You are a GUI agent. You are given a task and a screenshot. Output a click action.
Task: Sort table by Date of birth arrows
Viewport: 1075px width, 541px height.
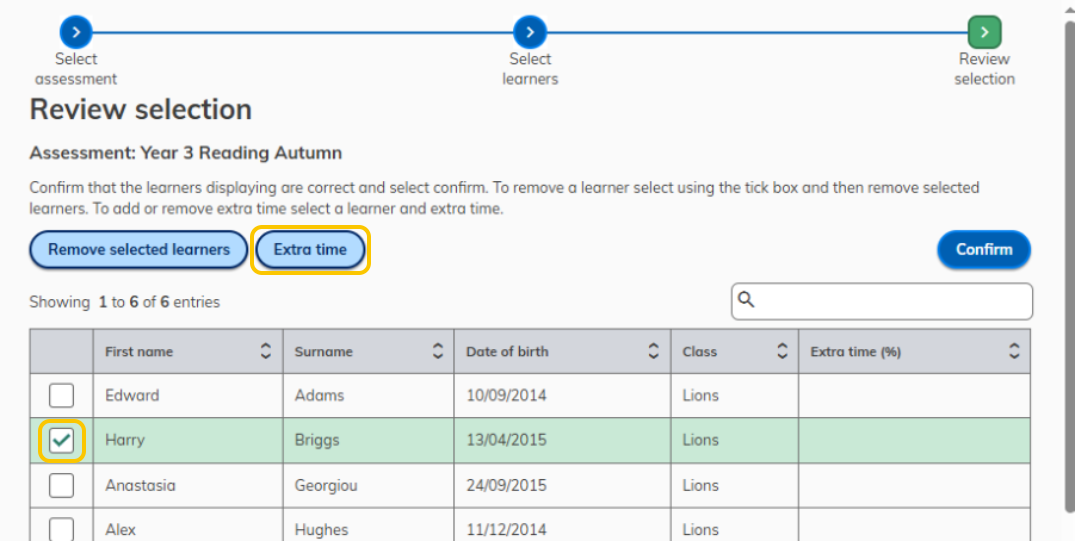654,352
